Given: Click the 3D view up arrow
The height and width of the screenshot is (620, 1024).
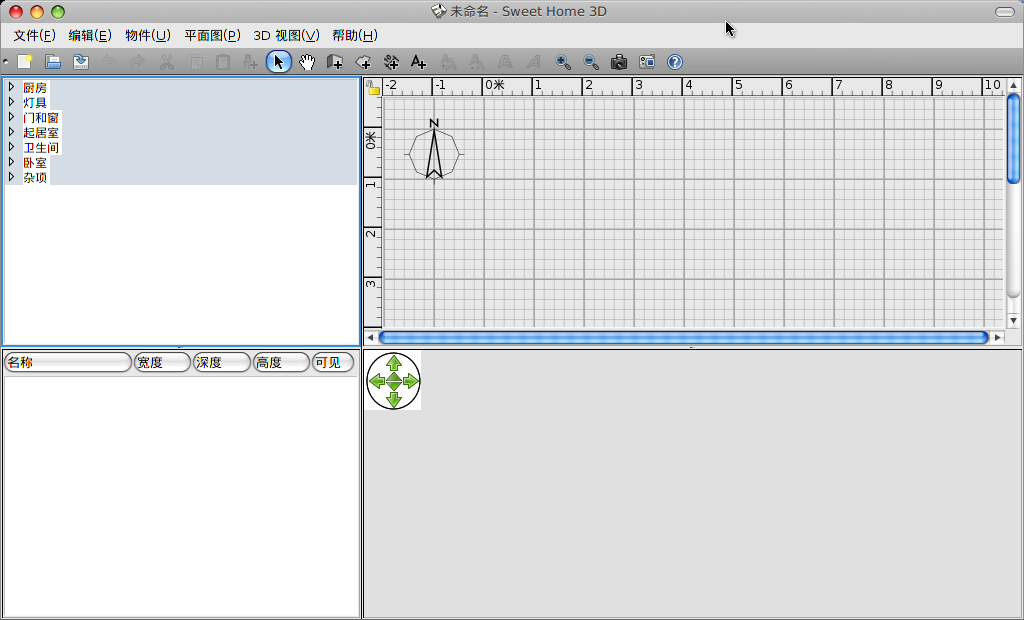Looking at the screenshot, I should (x=394, y=363).
